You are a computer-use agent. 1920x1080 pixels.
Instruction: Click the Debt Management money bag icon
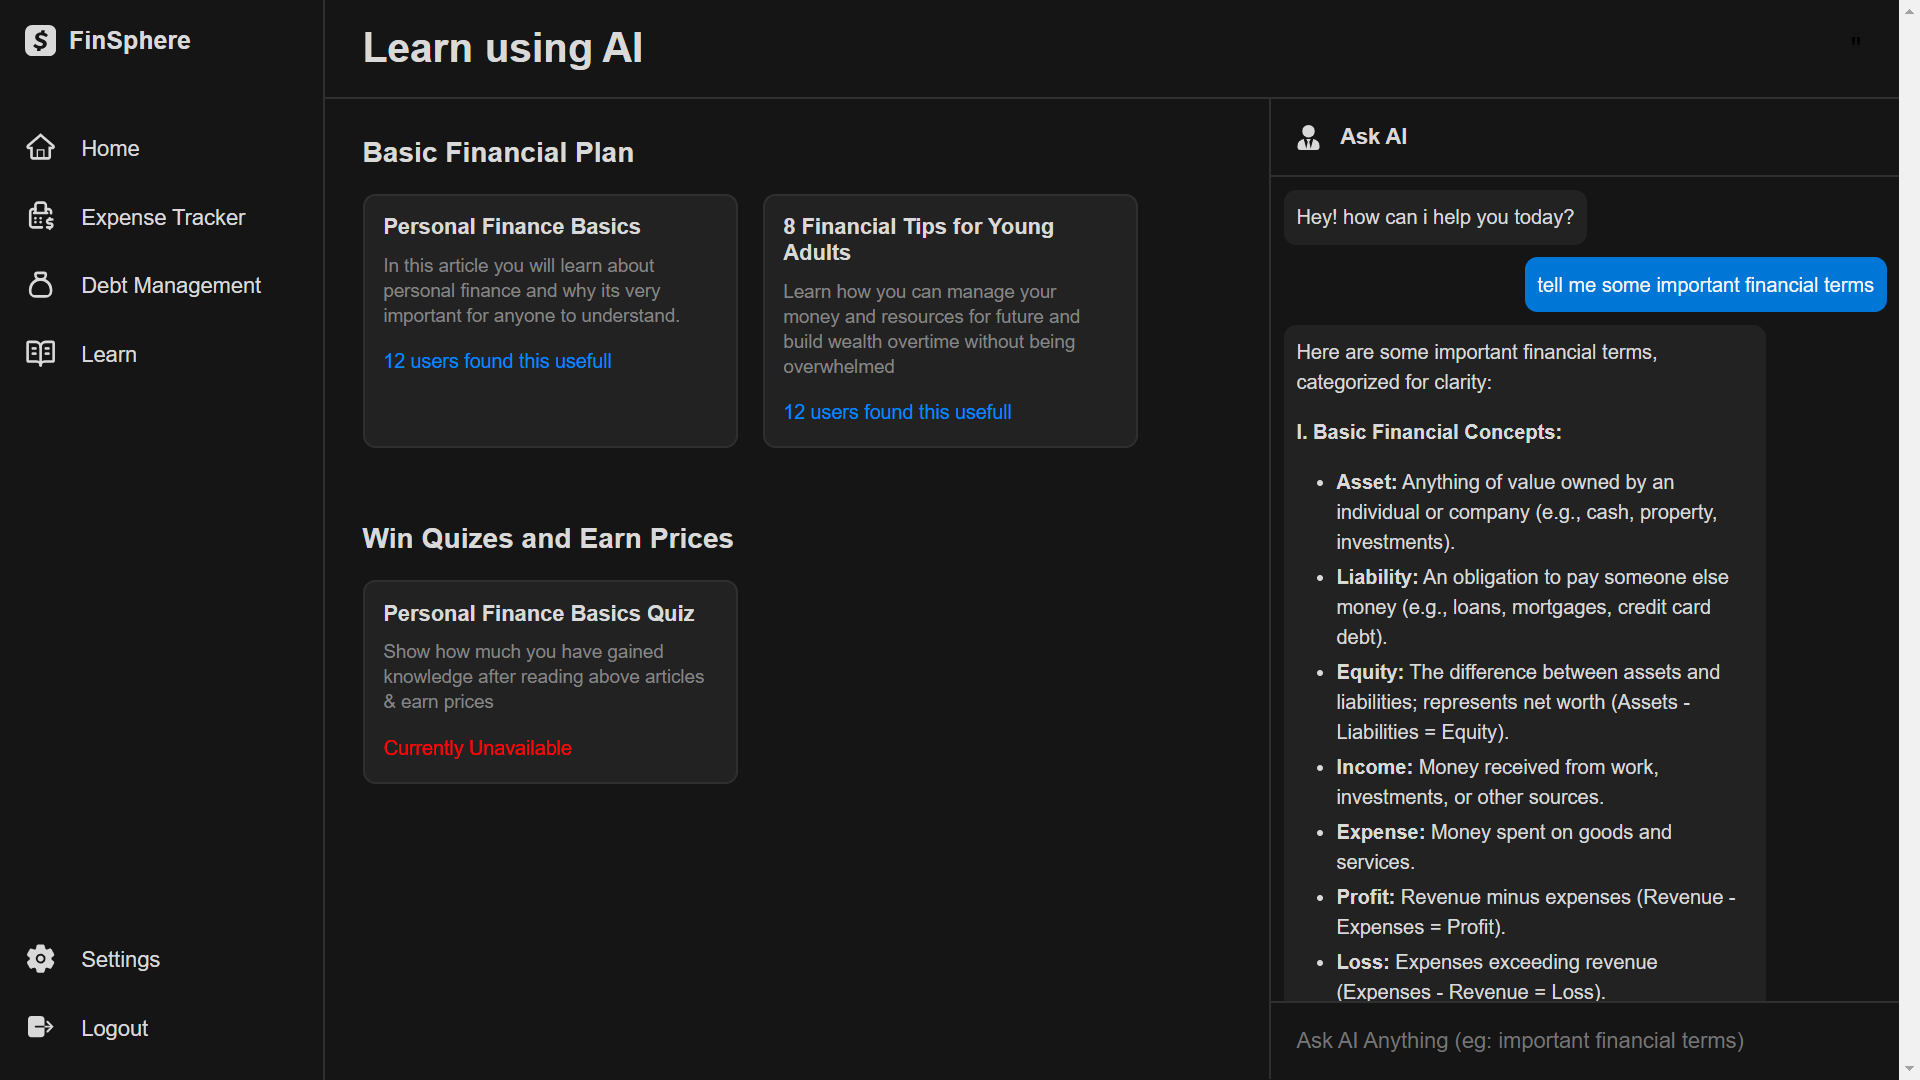pos(40,285)
